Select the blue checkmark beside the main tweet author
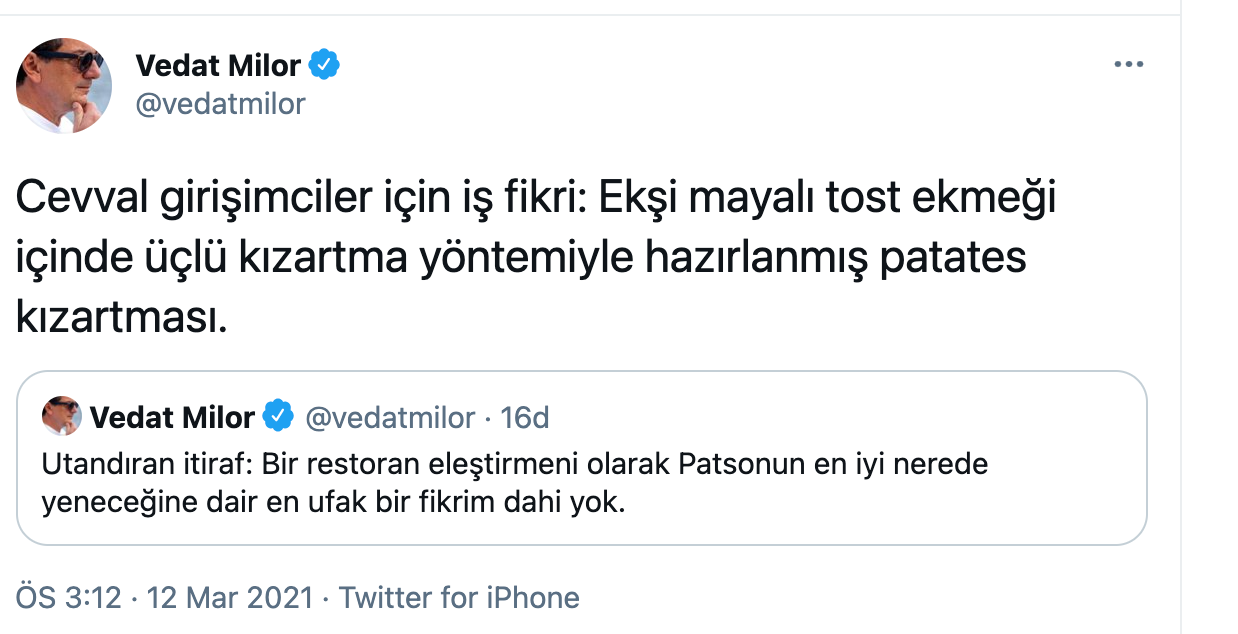 point(326,63)
